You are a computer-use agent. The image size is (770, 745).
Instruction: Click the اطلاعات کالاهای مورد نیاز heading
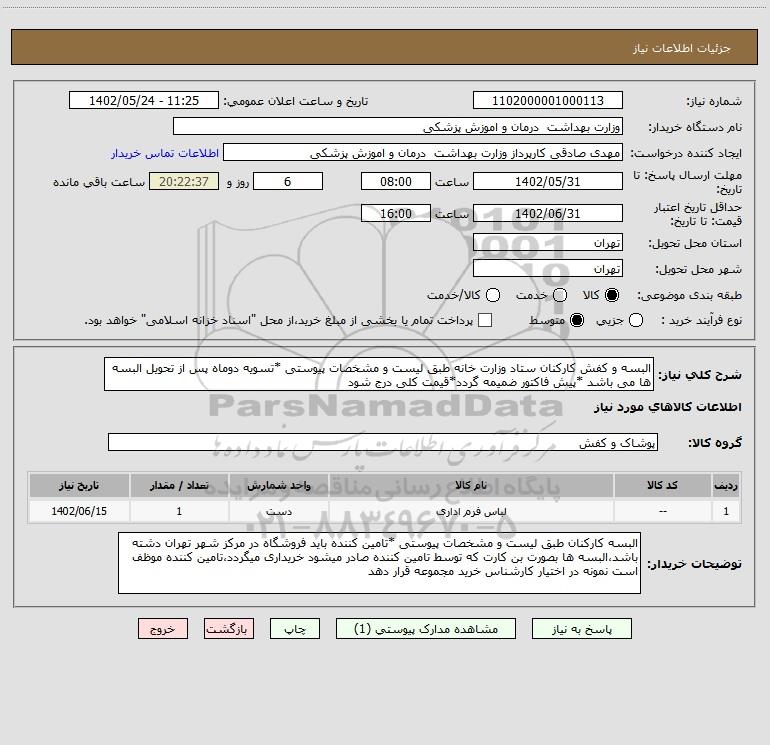[x=668, y=407]
